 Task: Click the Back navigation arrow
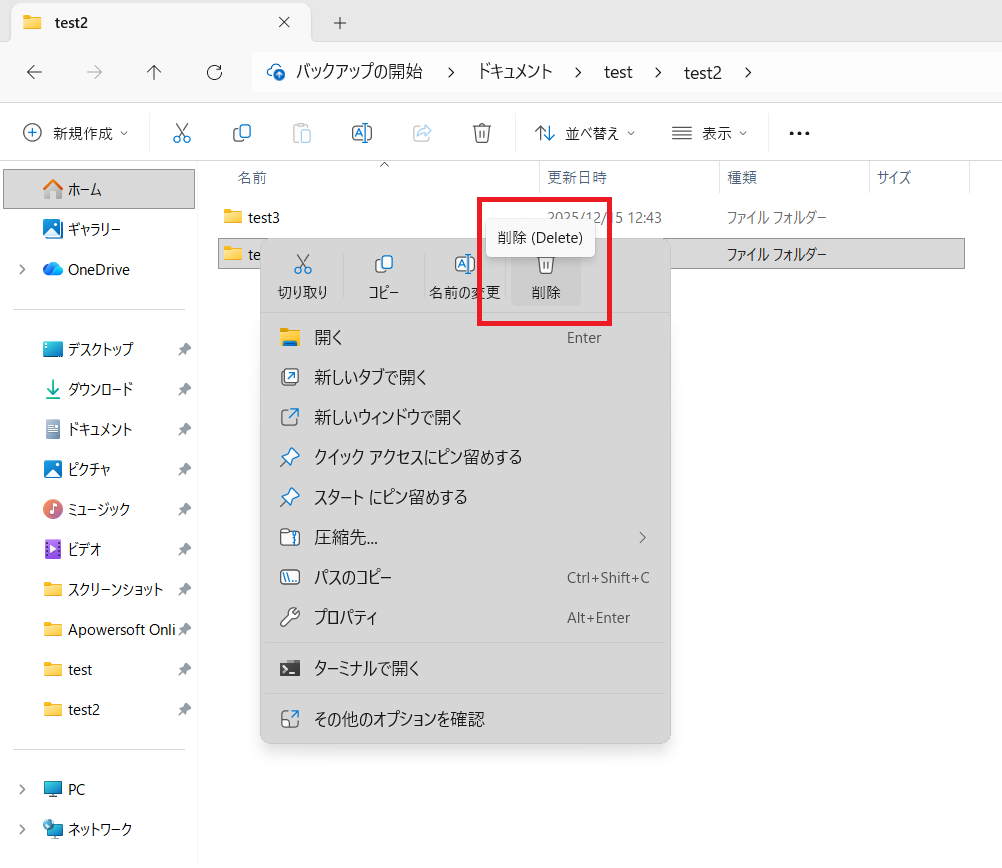click(35, 72)
